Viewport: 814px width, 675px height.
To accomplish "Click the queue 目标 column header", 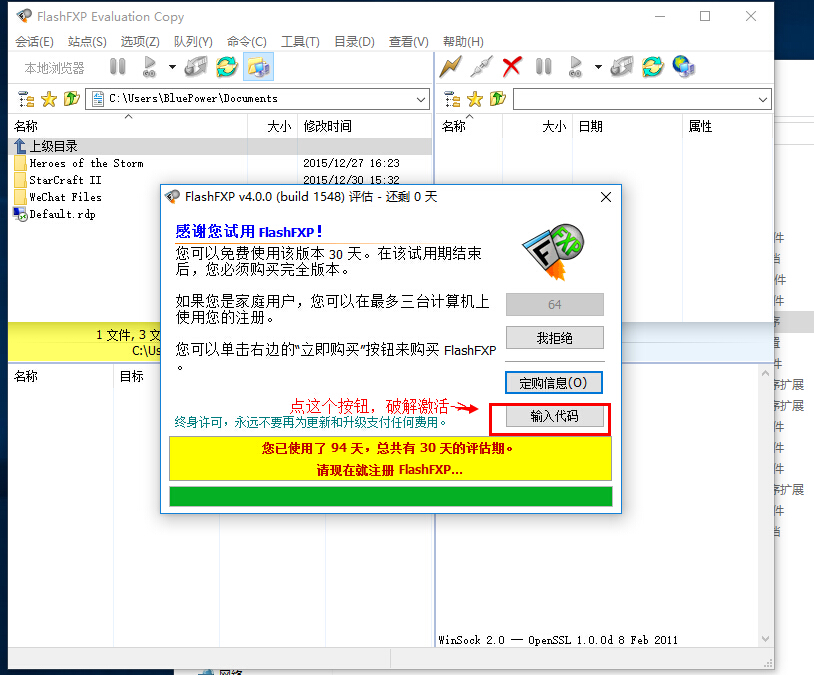I will point(137,376).
